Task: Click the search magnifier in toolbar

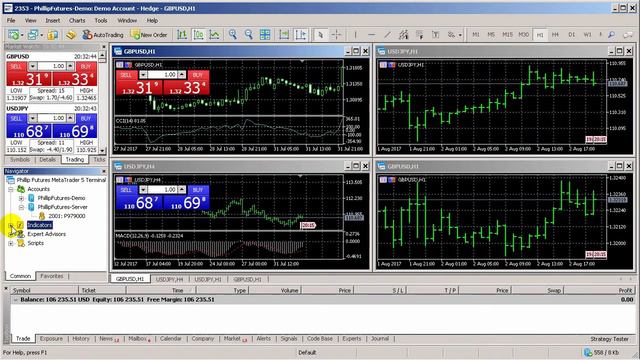Action: [x=611, y=35]
